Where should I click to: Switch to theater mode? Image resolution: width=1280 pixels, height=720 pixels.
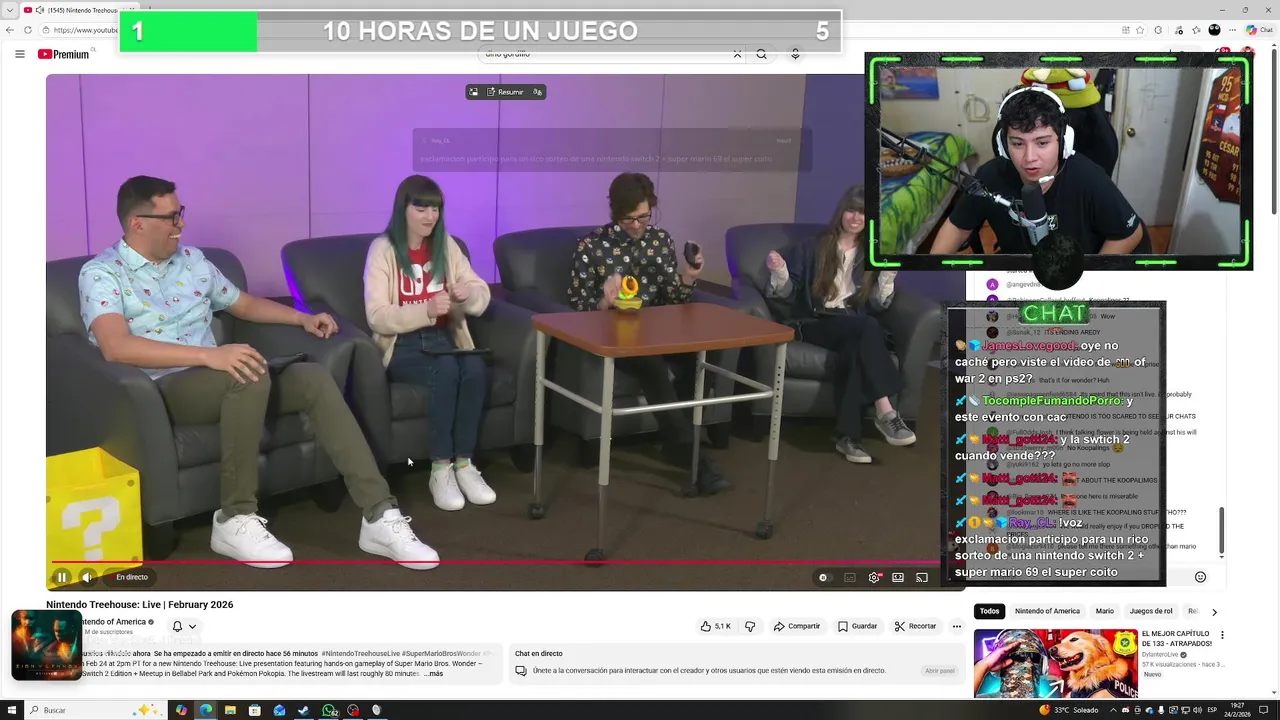[x=898, y=577]
